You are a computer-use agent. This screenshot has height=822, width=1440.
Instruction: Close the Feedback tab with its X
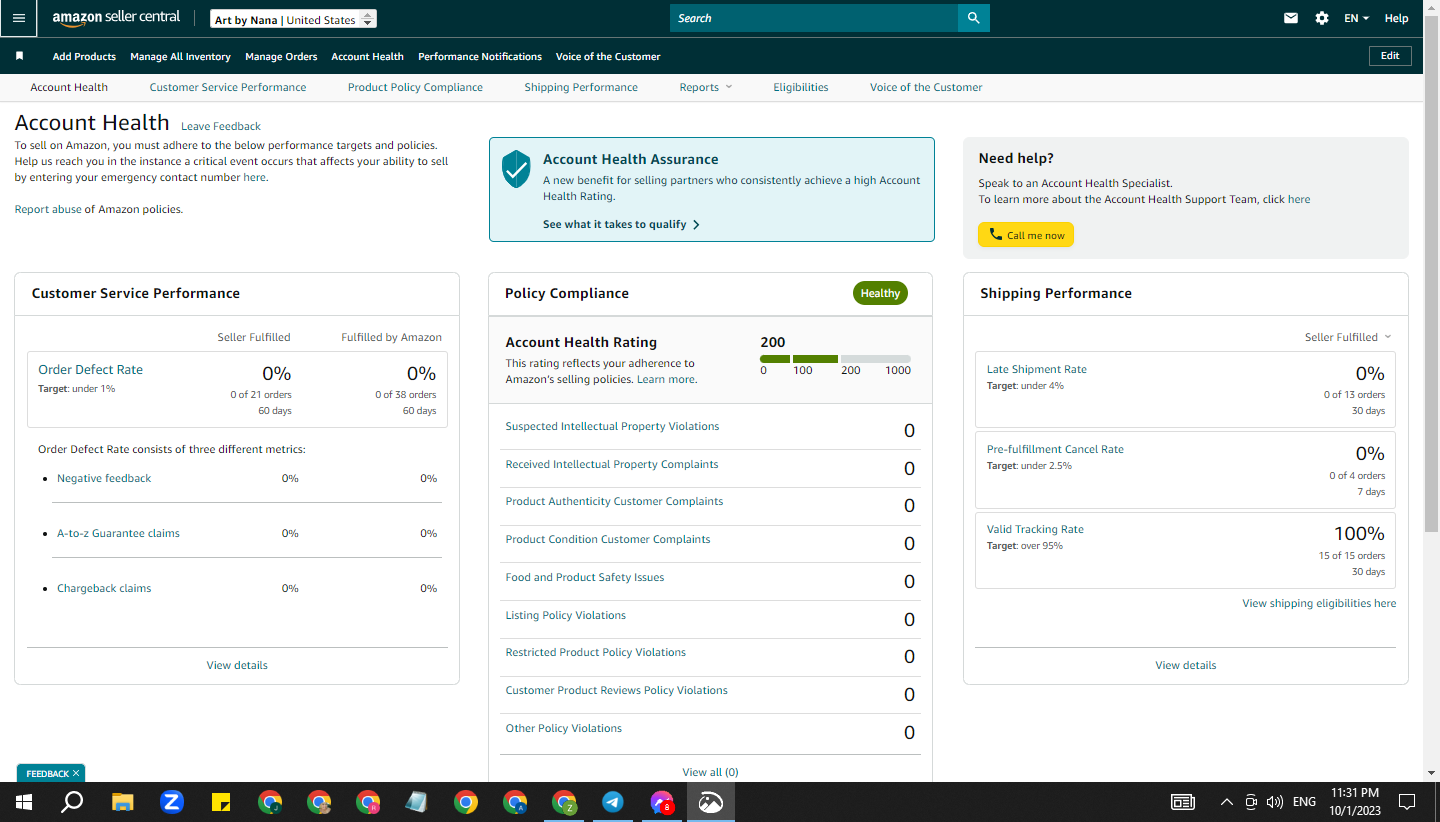coord(76,773)
